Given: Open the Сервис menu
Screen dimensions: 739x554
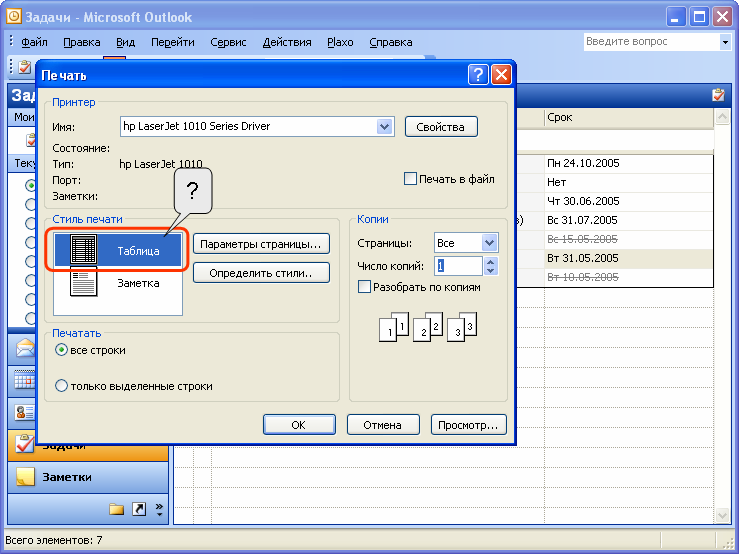Looking at the screenshot, I should (x=228, y=42).
